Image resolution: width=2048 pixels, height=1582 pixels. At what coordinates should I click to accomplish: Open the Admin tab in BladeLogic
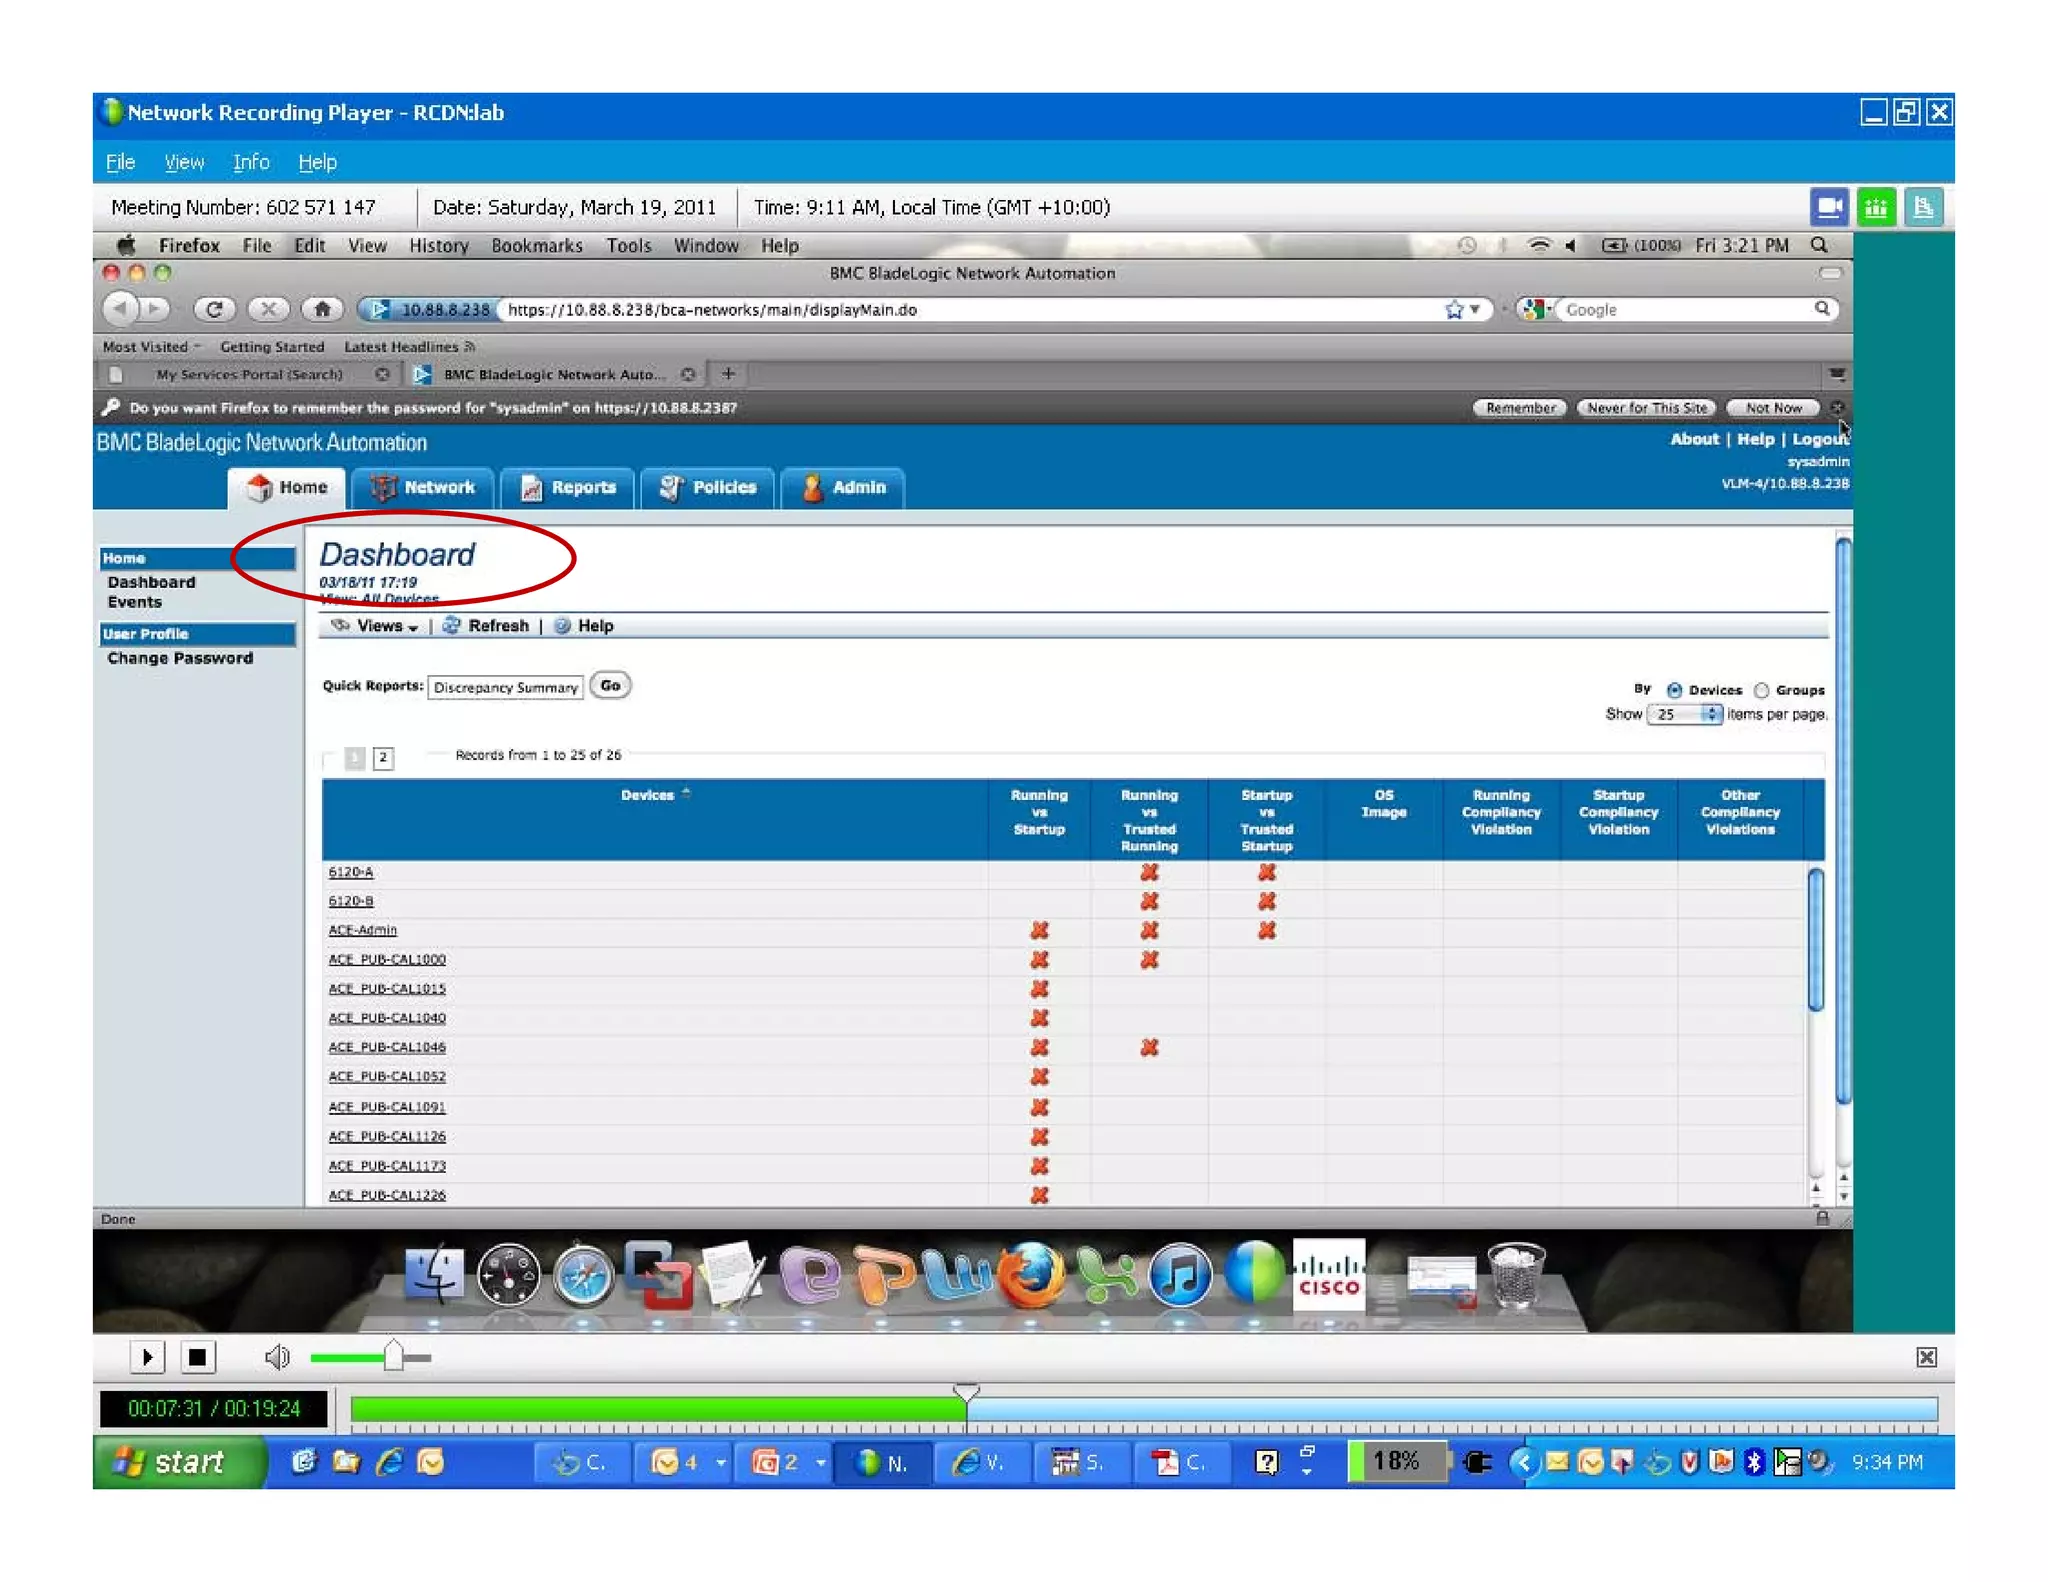(x=843, y=488)
